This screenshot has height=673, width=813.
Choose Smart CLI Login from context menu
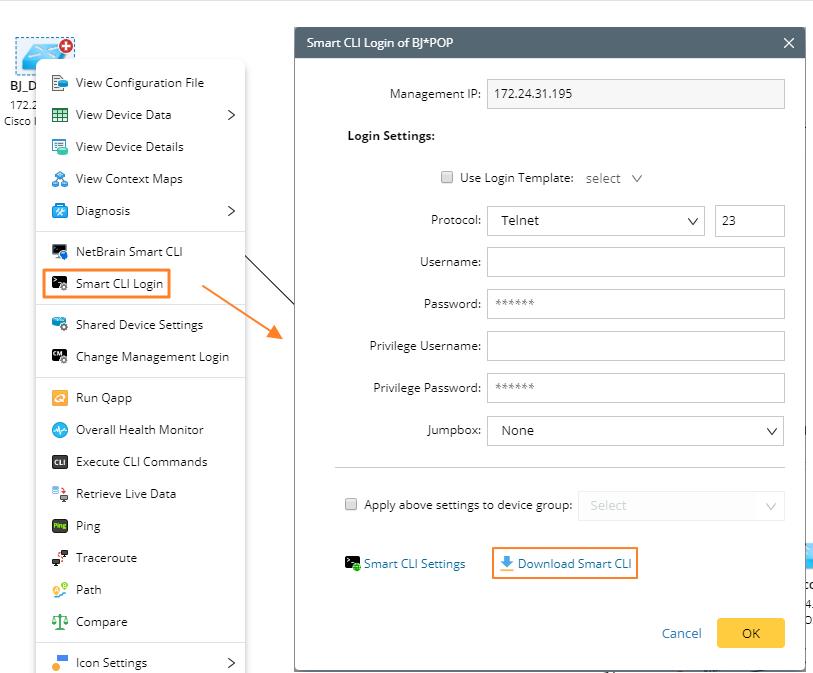point(113,284)
